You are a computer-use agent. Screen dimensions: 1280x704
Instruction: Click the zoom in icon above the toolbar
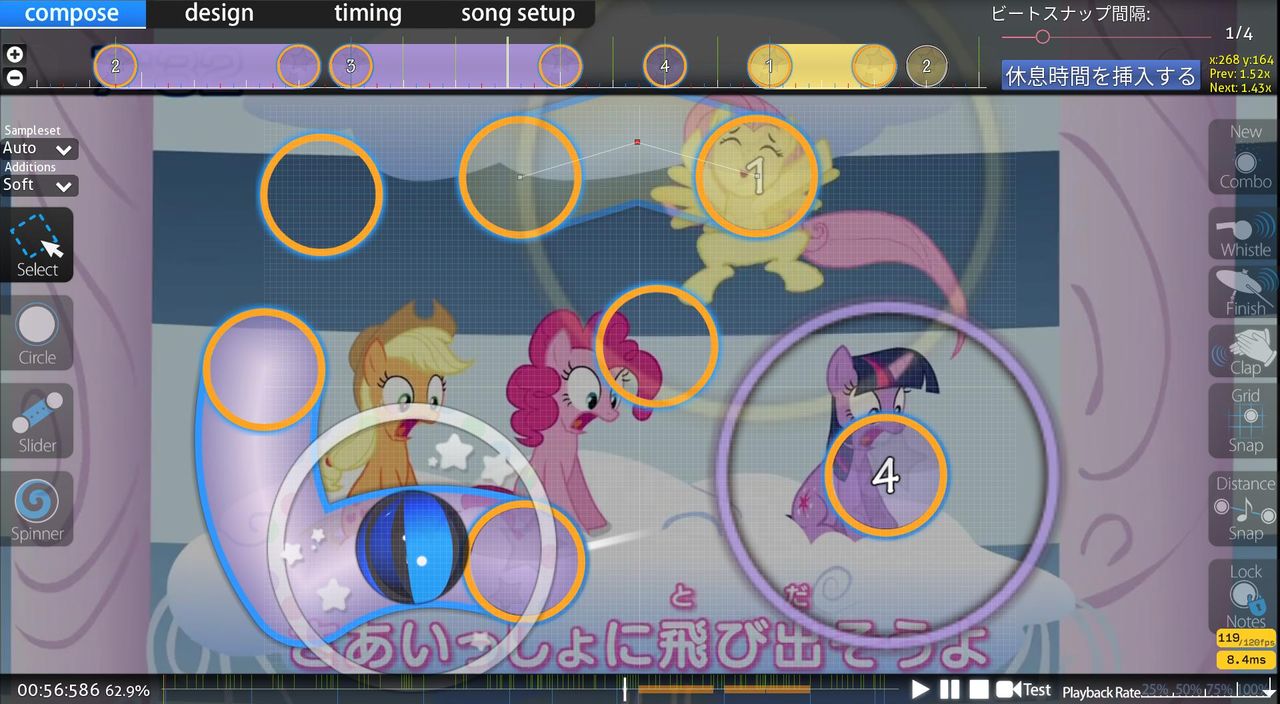[14, 54]
